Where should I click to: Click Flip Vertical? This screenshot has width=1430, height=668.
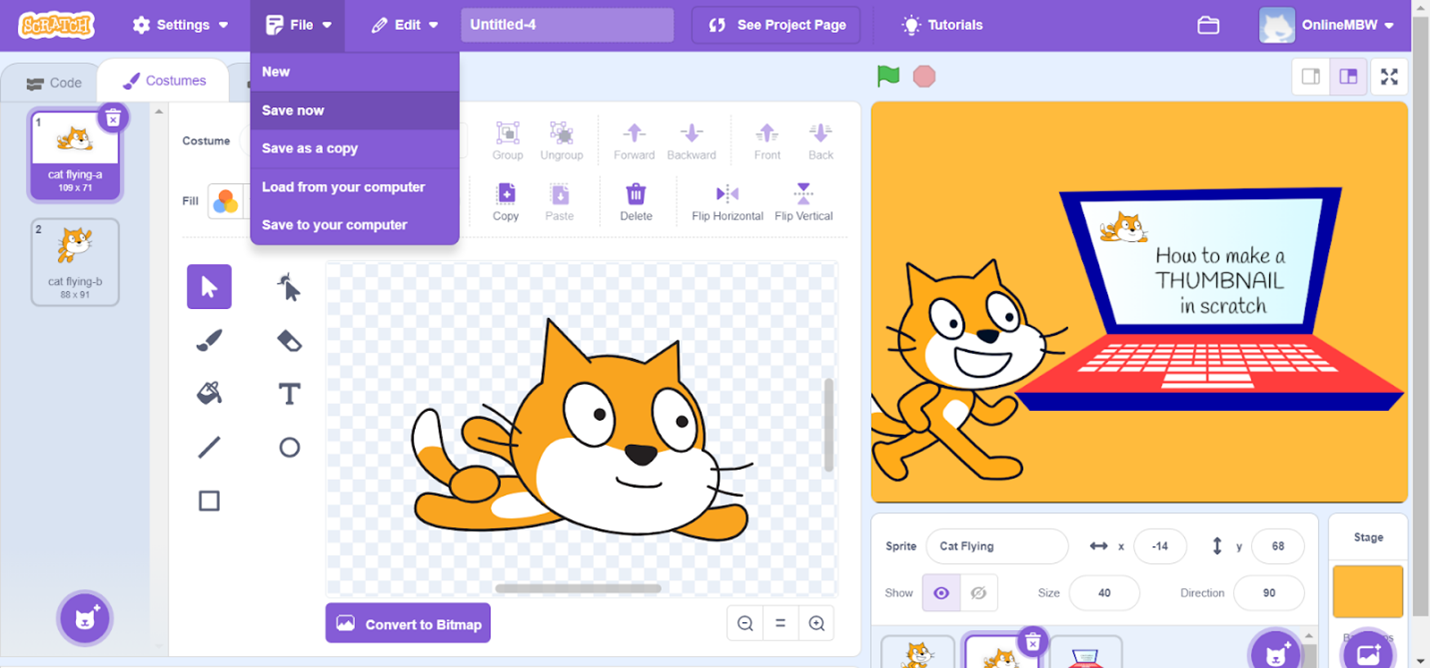click(x=803, y=201)
